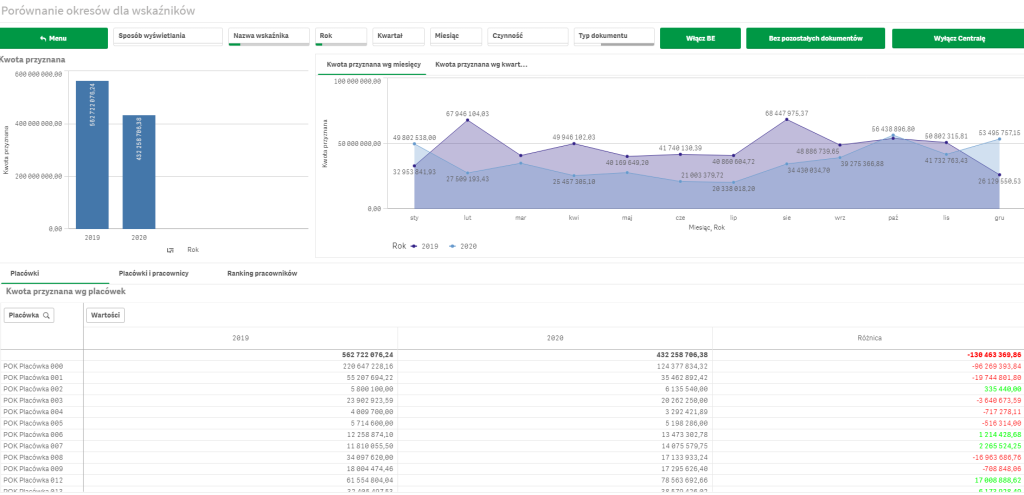Click the 2020 column header in the table
Image resolution: width=1024 pixels, height=495 pixels.
point(555,338)
